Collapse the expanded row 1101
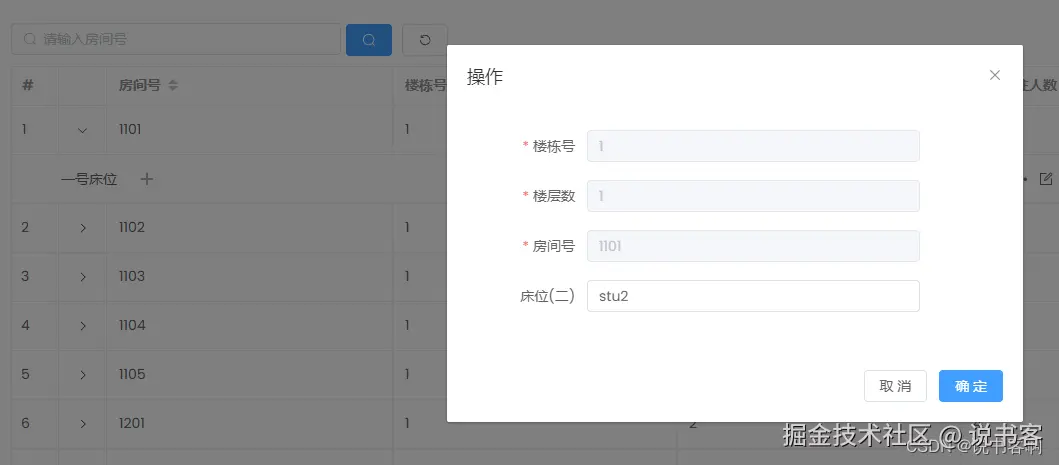 point(83,130)
